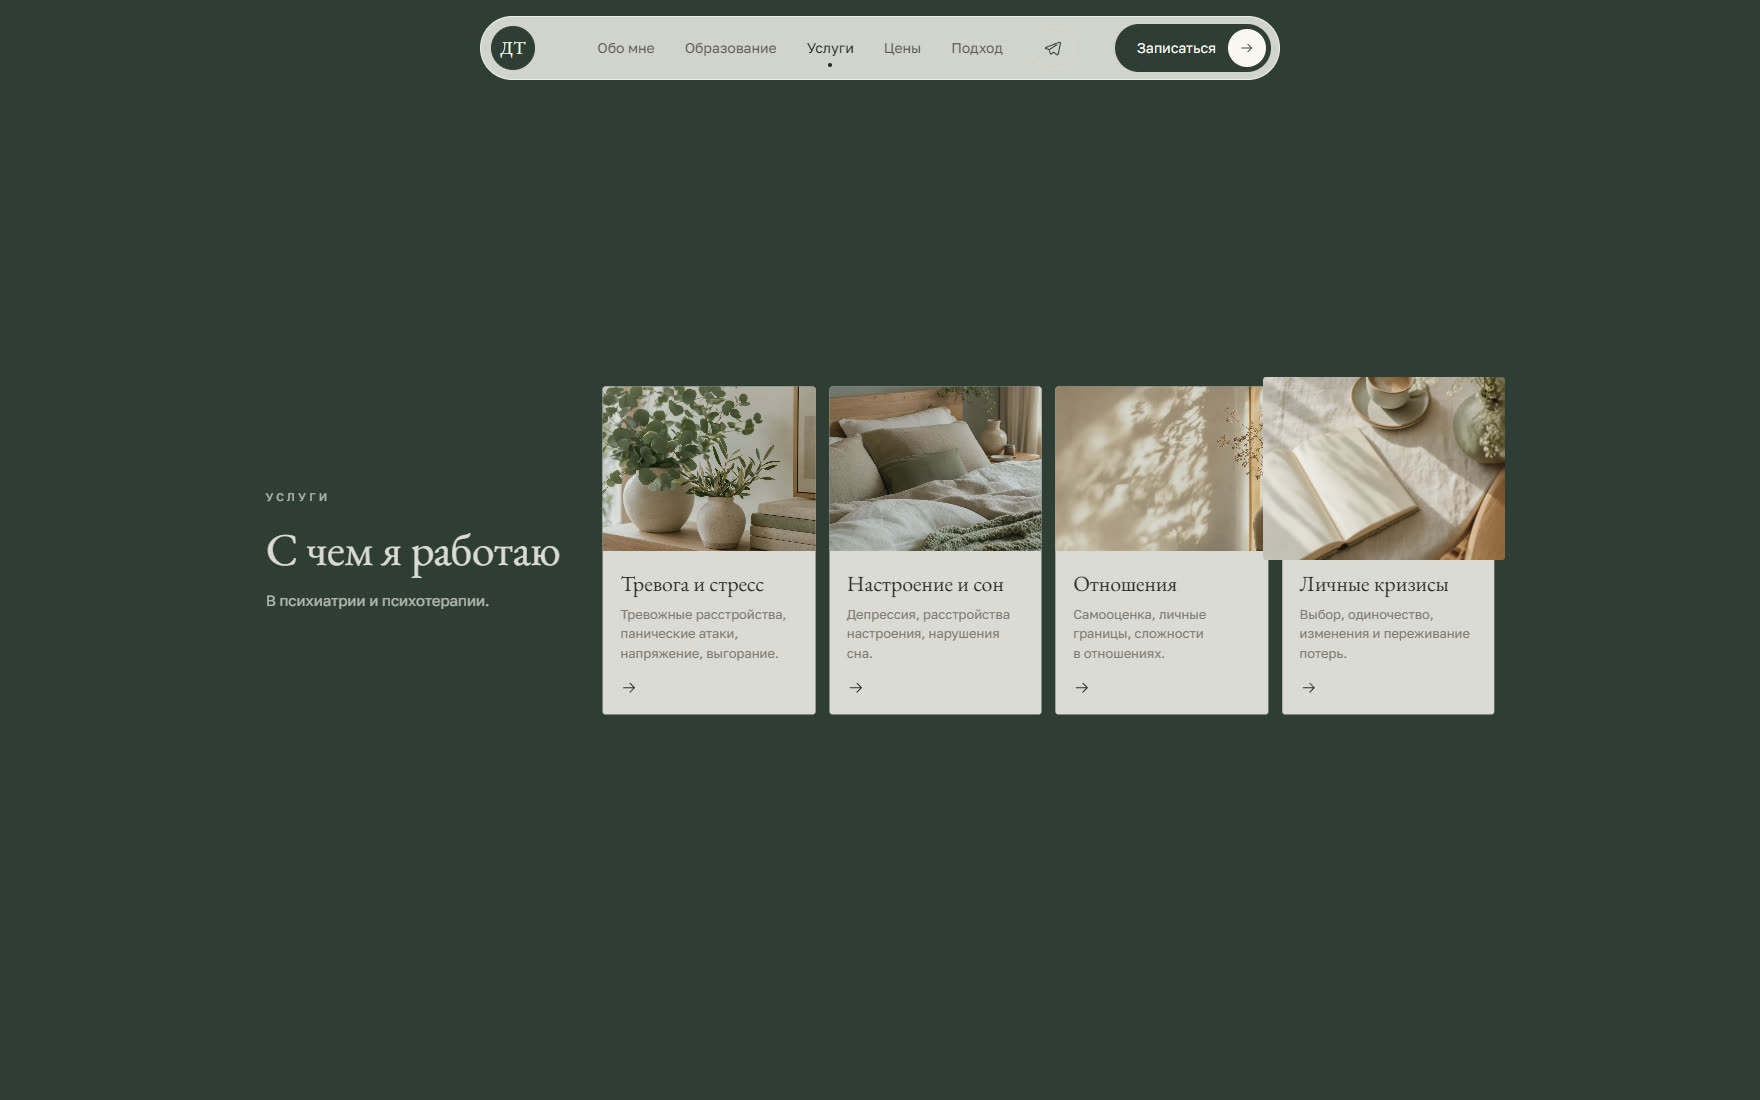
Task: Open the Образование nav item
Action: pyautogui.click(x=730, y=48)
